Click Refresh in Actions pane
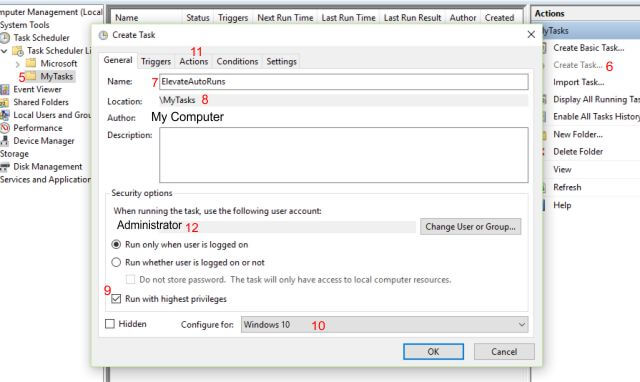Image resolution: width=640 pixels, height=382 pixels. tap(567, 187)
